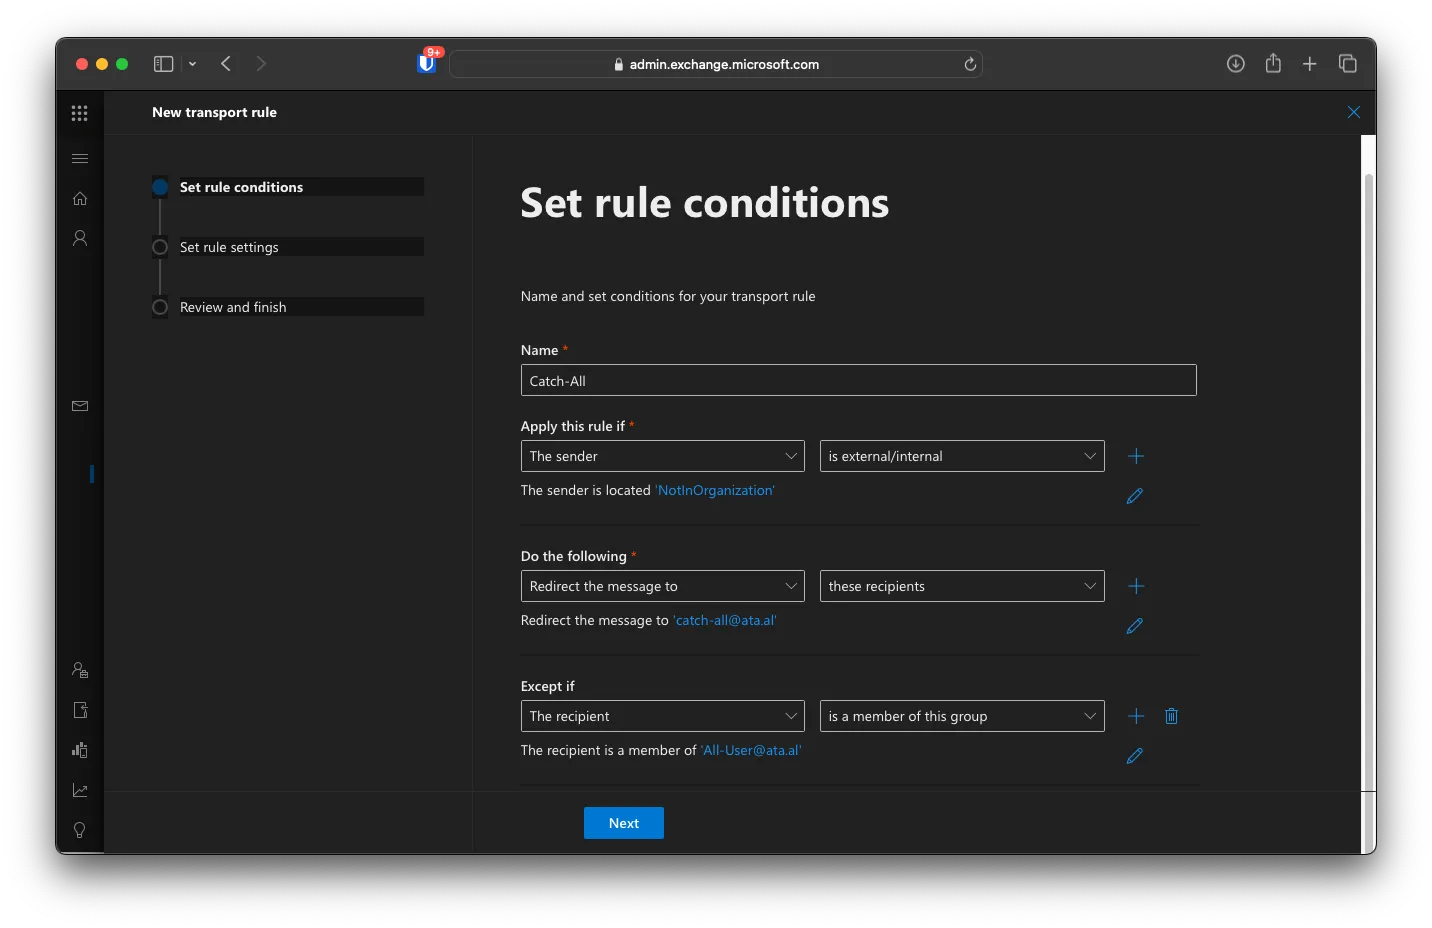Go to Home in the sidebar

click(x=80, y=198)
